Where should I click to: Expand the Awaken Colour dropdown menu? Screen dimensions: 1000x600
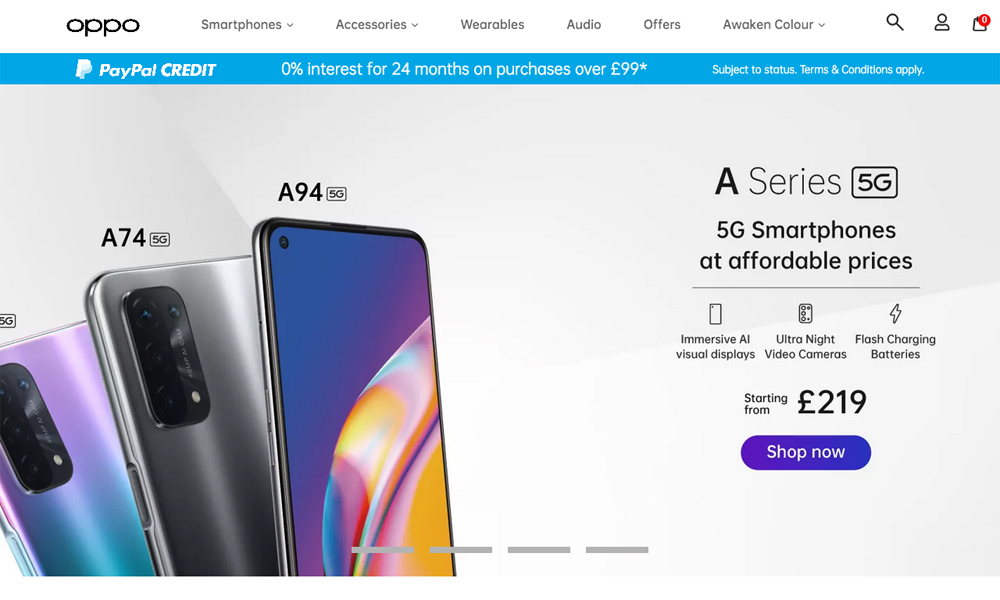point(774,25)
